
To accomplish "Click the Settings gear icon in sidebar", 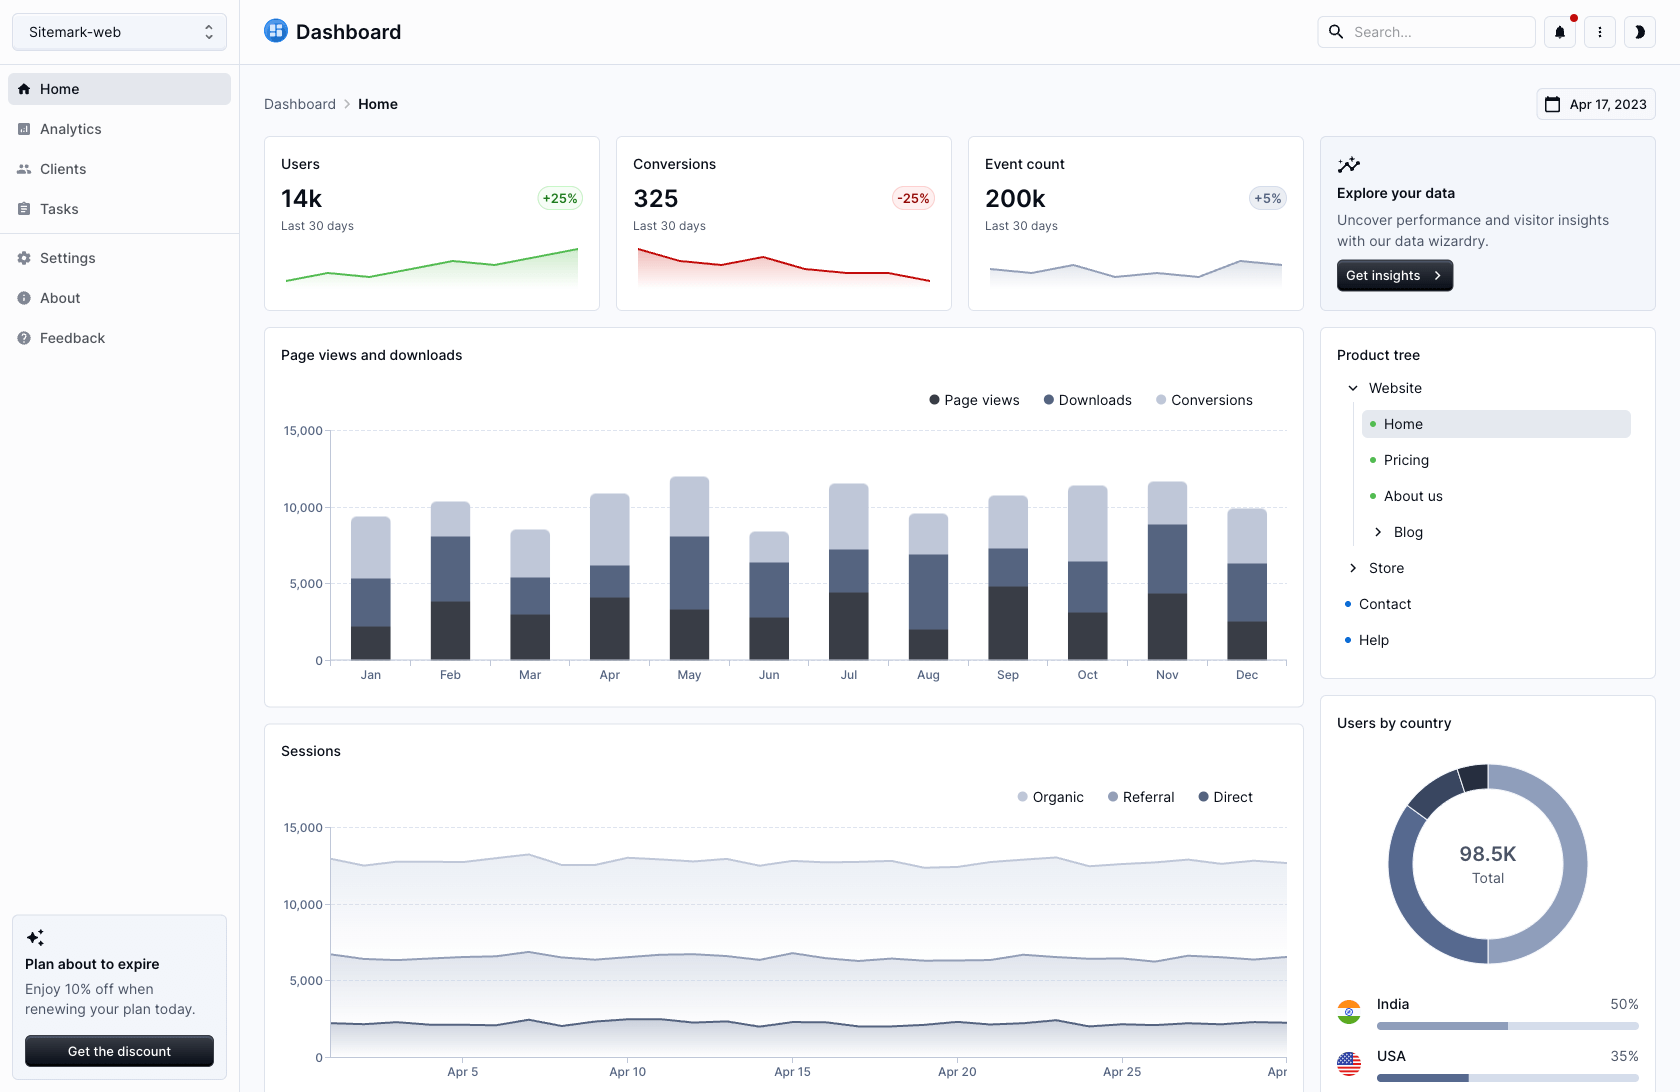I will pyautogui.click(x=24, y=258).
